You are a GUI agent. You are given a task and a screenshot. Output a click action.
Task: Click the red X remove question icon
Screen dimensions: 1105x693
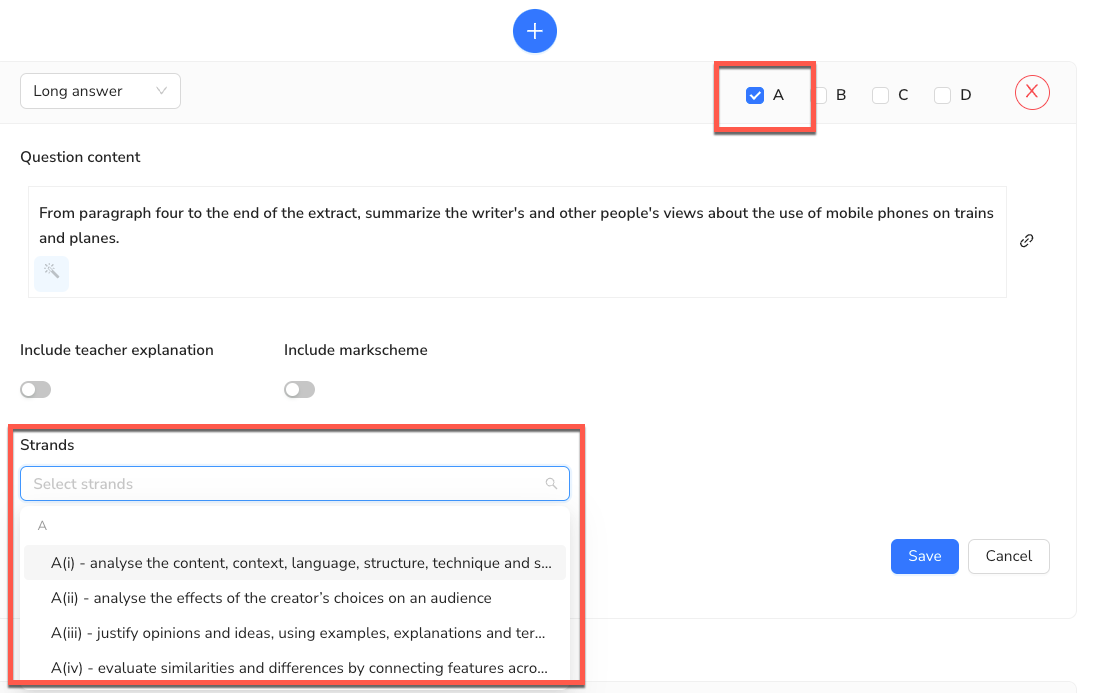1032,93
